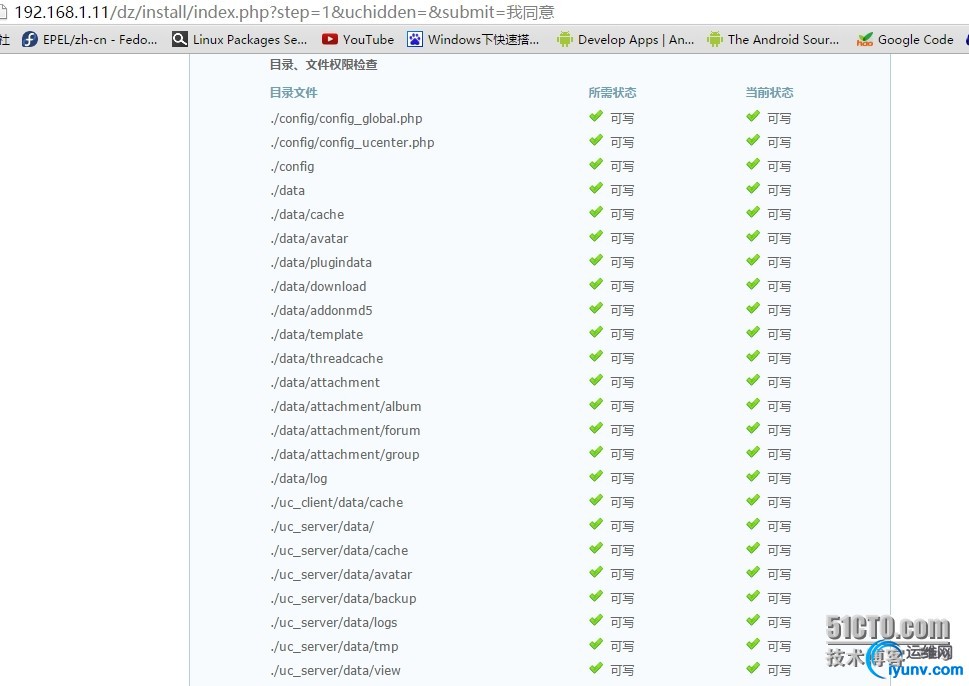Select the ./data/cache path text
Image resolution: width=969 pixels, height=686 pixels.
point(307,214)
